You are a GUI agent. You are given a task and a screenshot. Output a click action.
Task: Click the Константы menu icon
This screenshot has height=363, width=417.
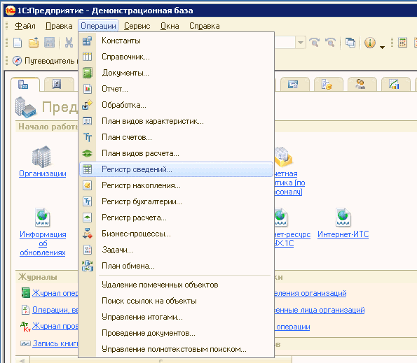pos(87,41)
